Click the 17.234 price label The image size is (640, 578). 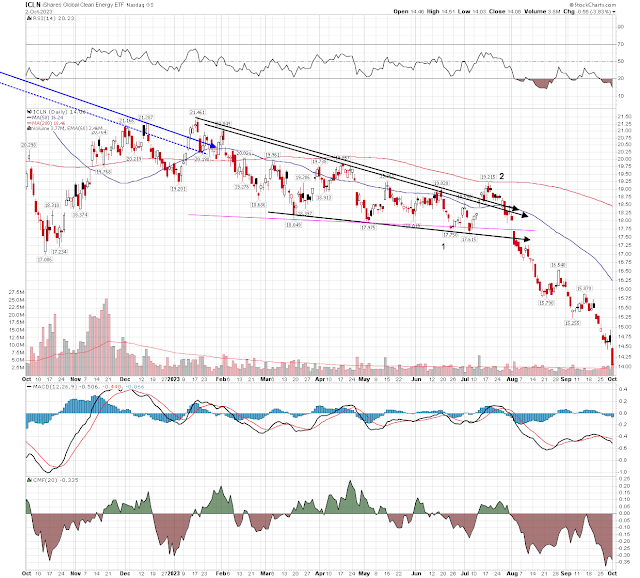point(60,252)
